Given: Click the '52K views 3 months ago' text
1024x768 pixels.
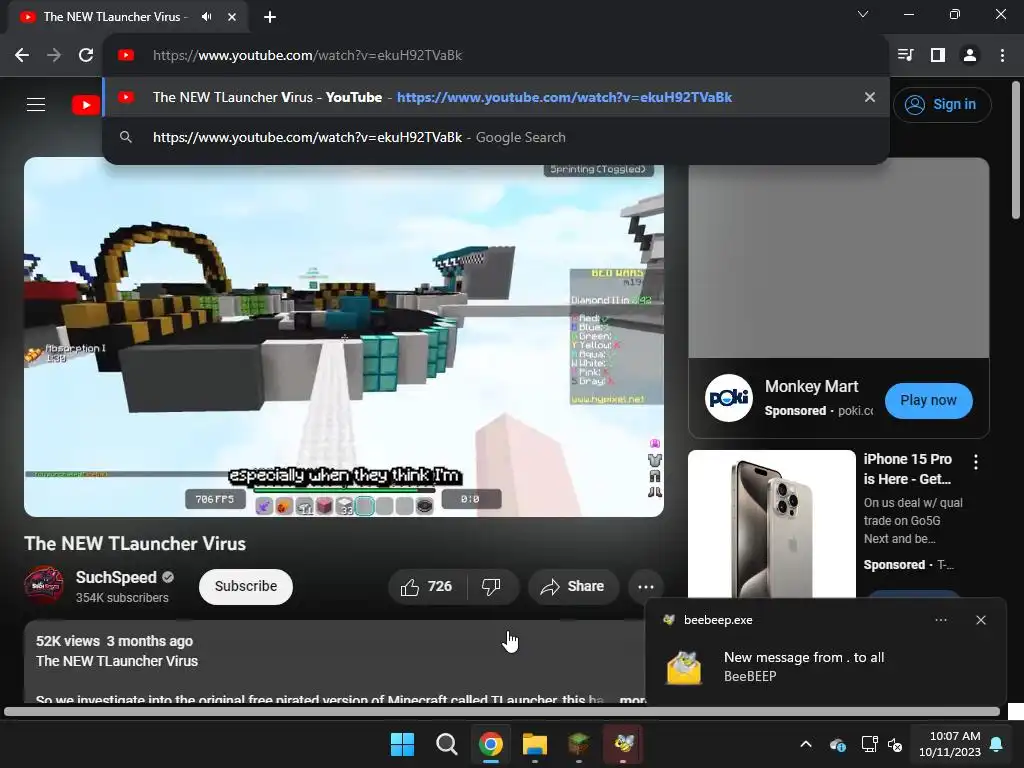Looking at the screenshot, I should tap(114, 641).
